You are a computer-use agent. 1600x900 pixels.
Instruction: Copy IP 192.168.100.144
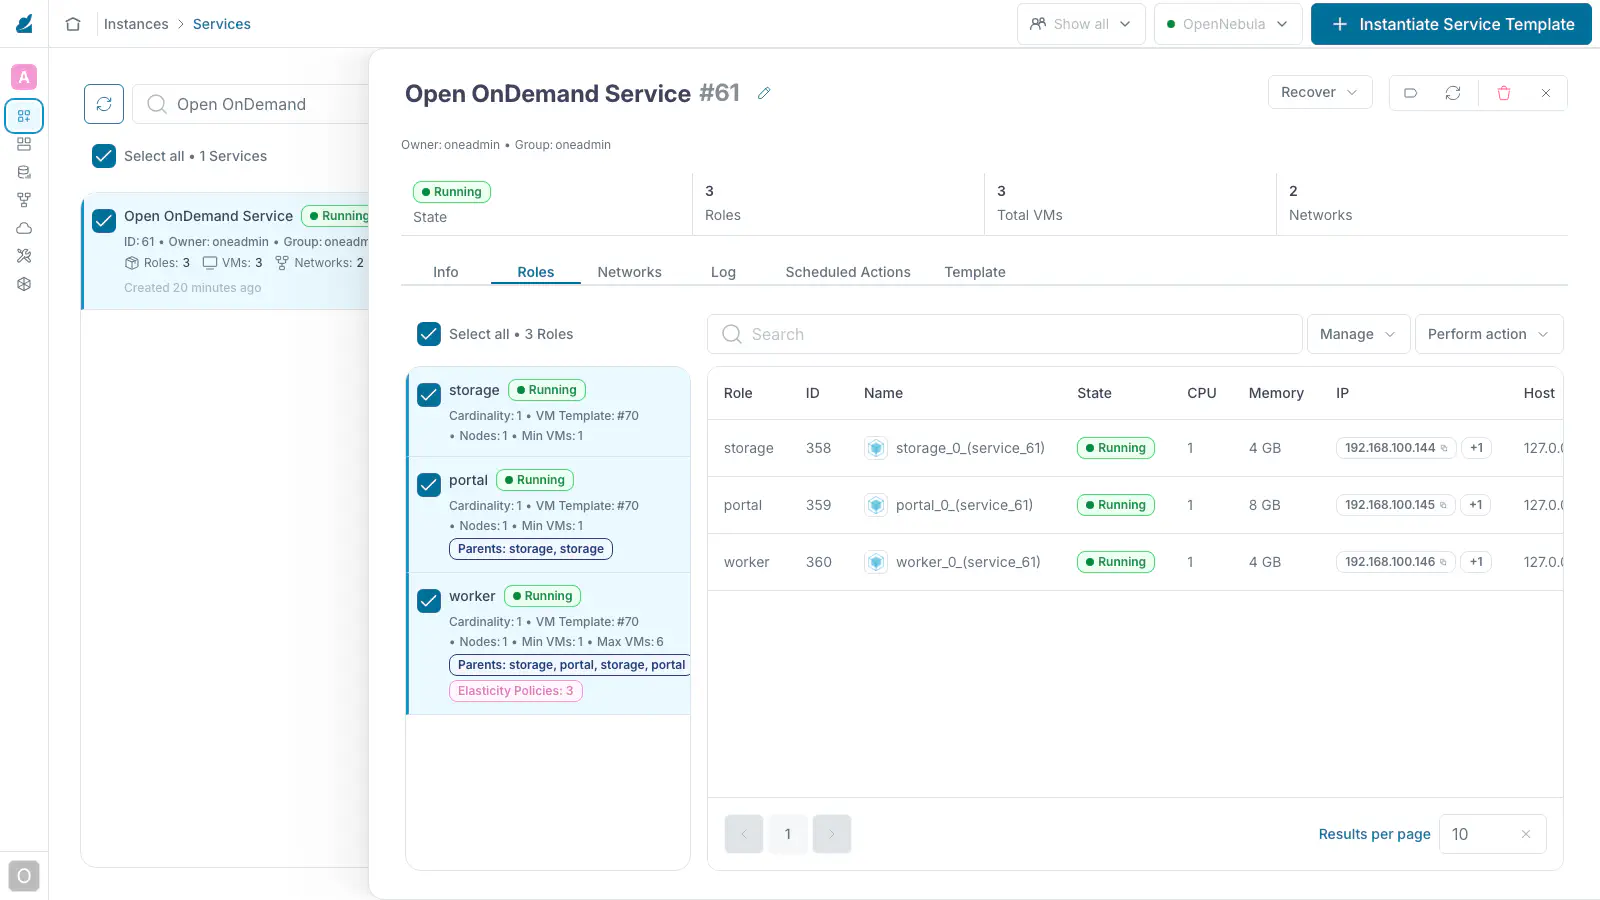tap(1444, 448)
